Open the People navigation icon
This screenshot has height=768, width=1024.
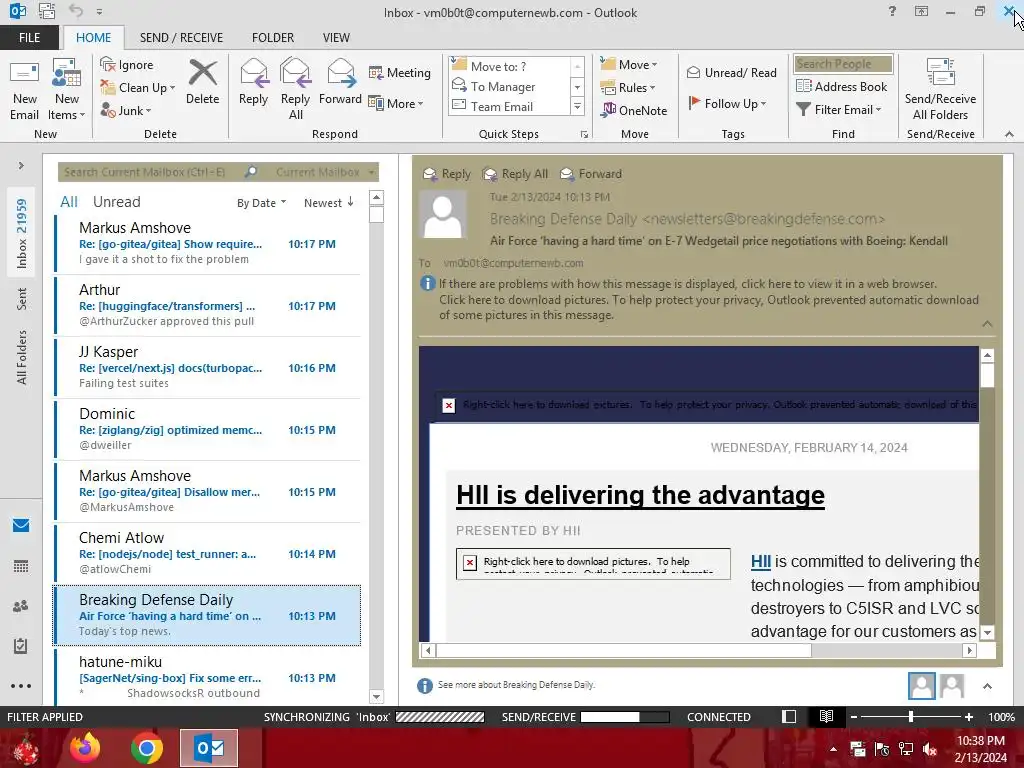coord(21,606)
